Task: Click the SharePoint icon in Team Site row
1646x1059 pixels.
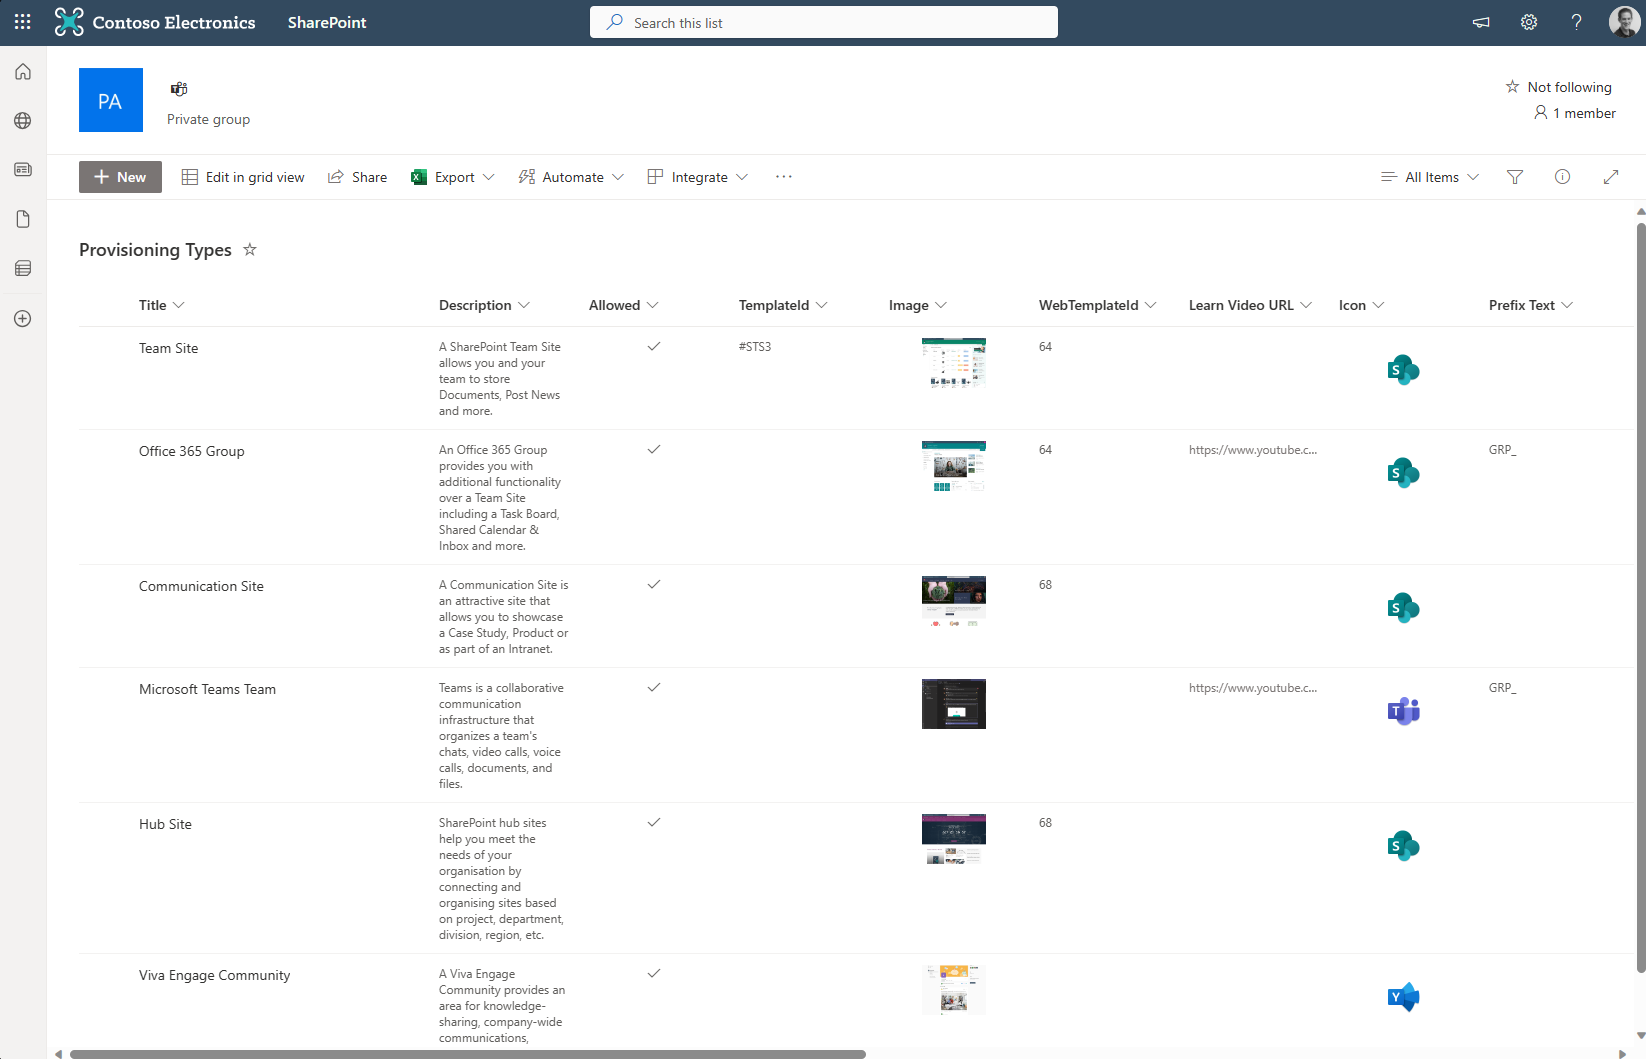Action: click(1404, 370)
